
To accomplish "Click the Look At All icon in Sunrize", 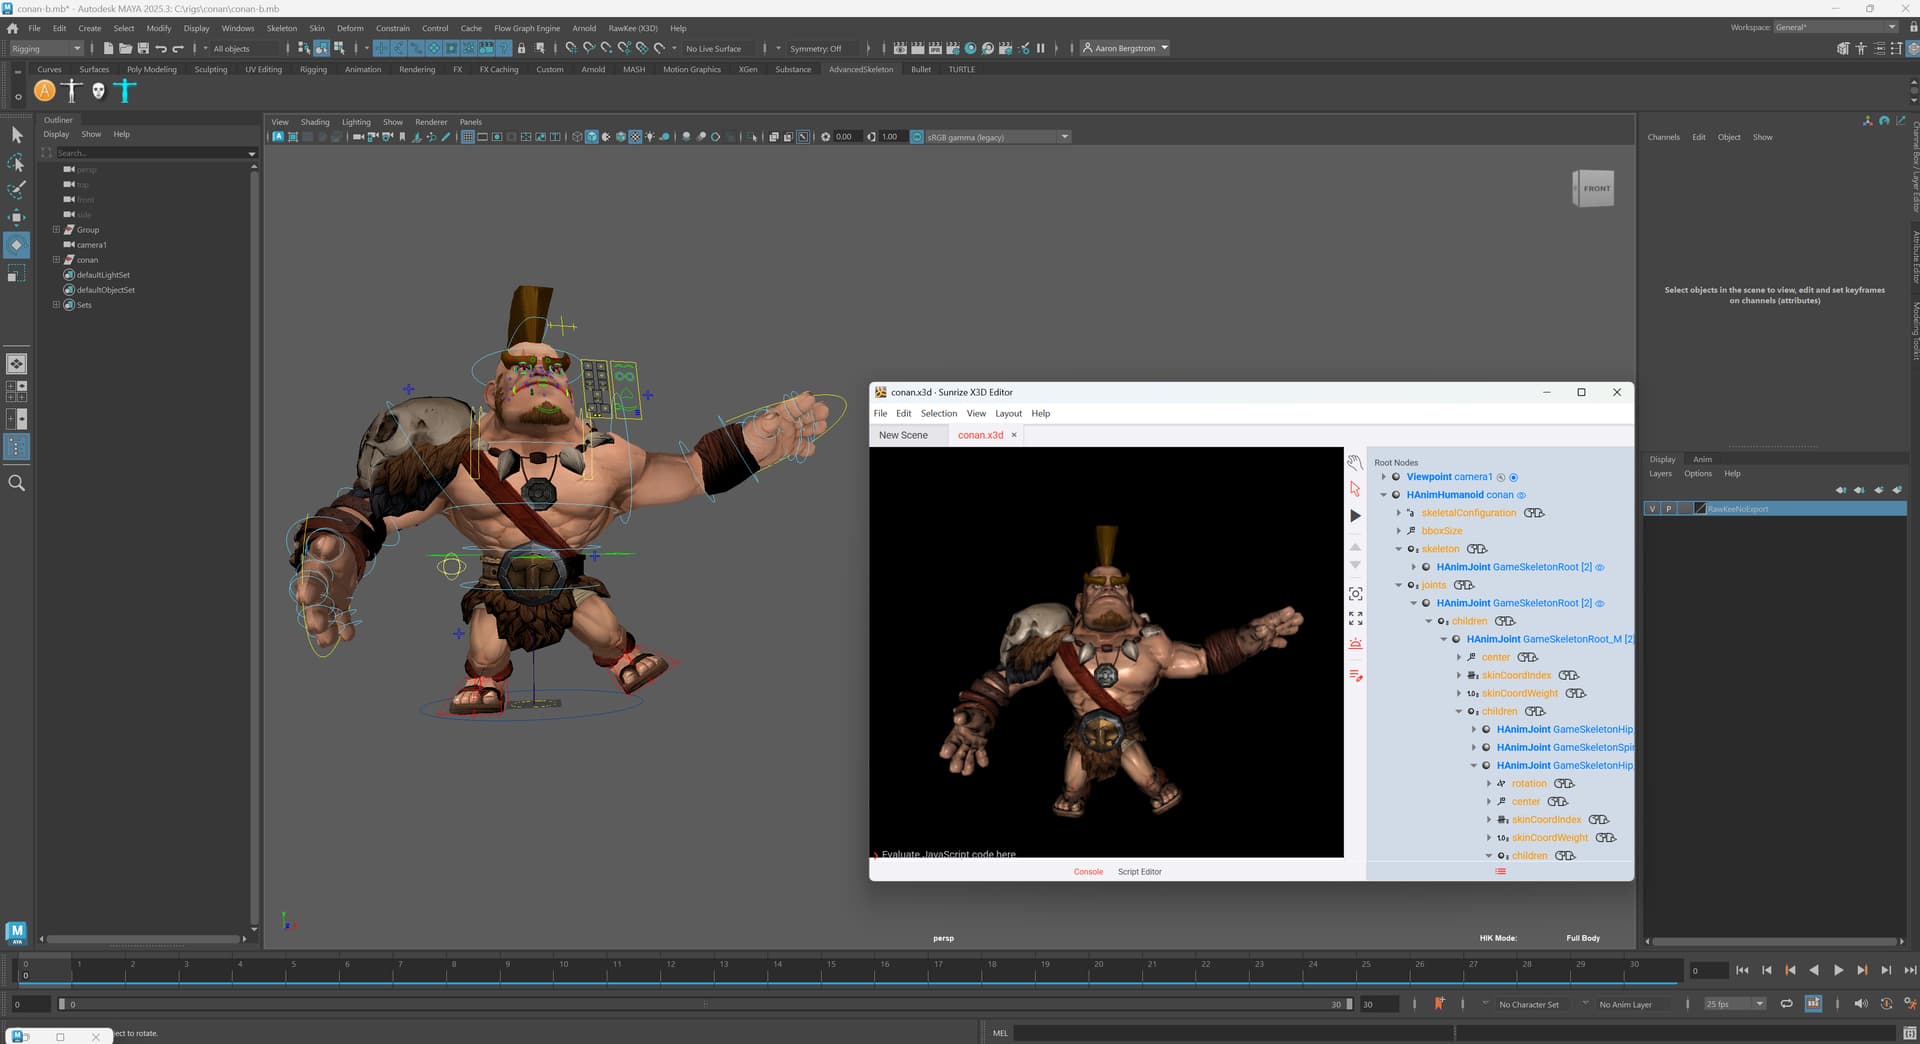I will (1355, 618).
